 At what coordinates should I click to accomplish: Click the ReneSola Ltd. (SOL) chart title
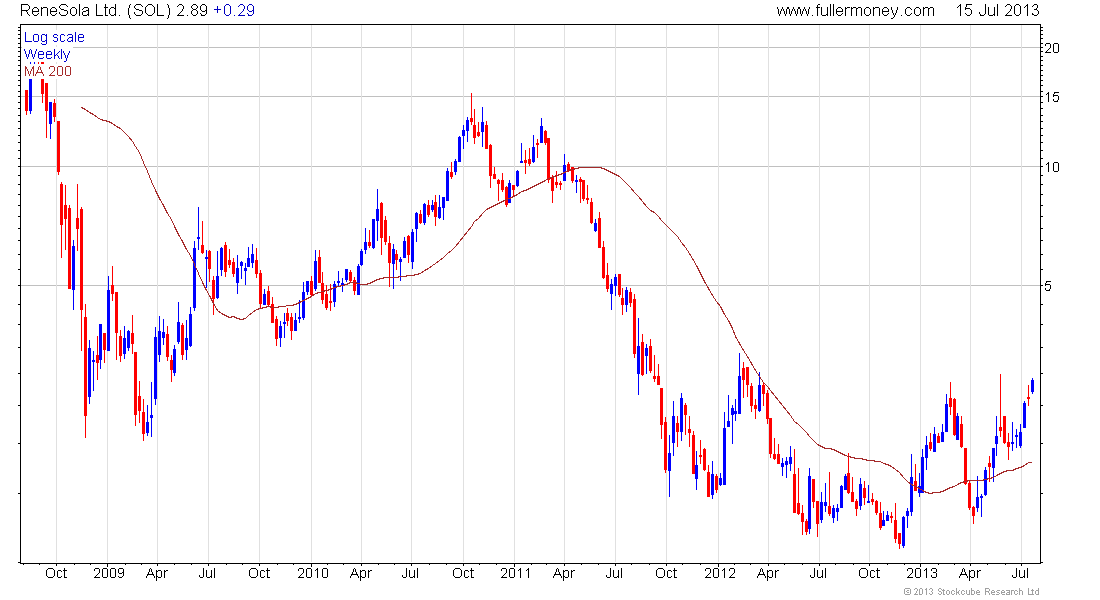click(x=95, y=11)
